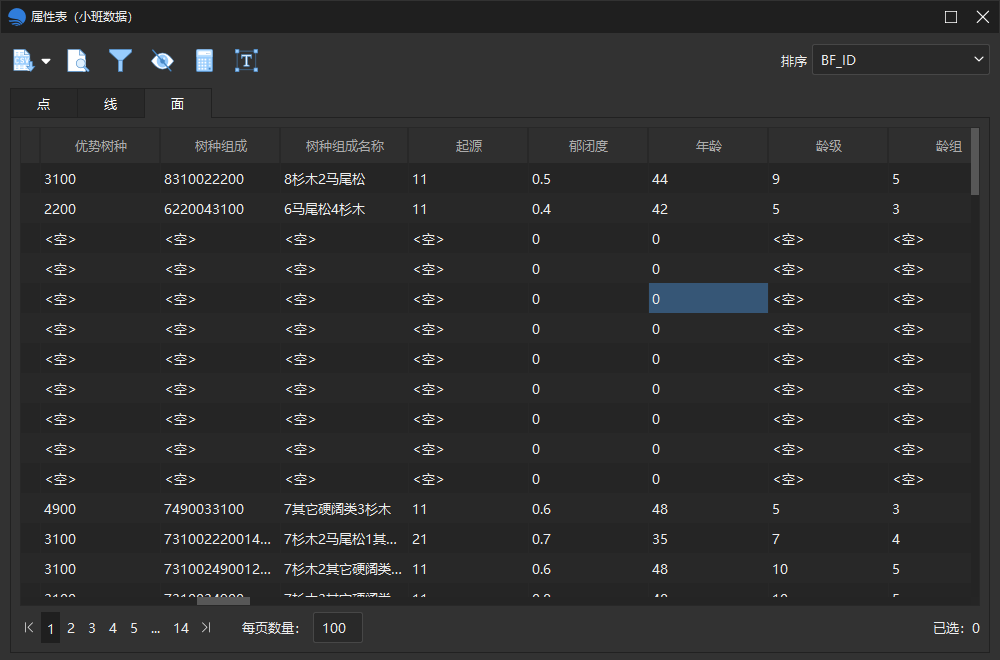Click the vertical scrollbar thumb

tap(974, 161)
